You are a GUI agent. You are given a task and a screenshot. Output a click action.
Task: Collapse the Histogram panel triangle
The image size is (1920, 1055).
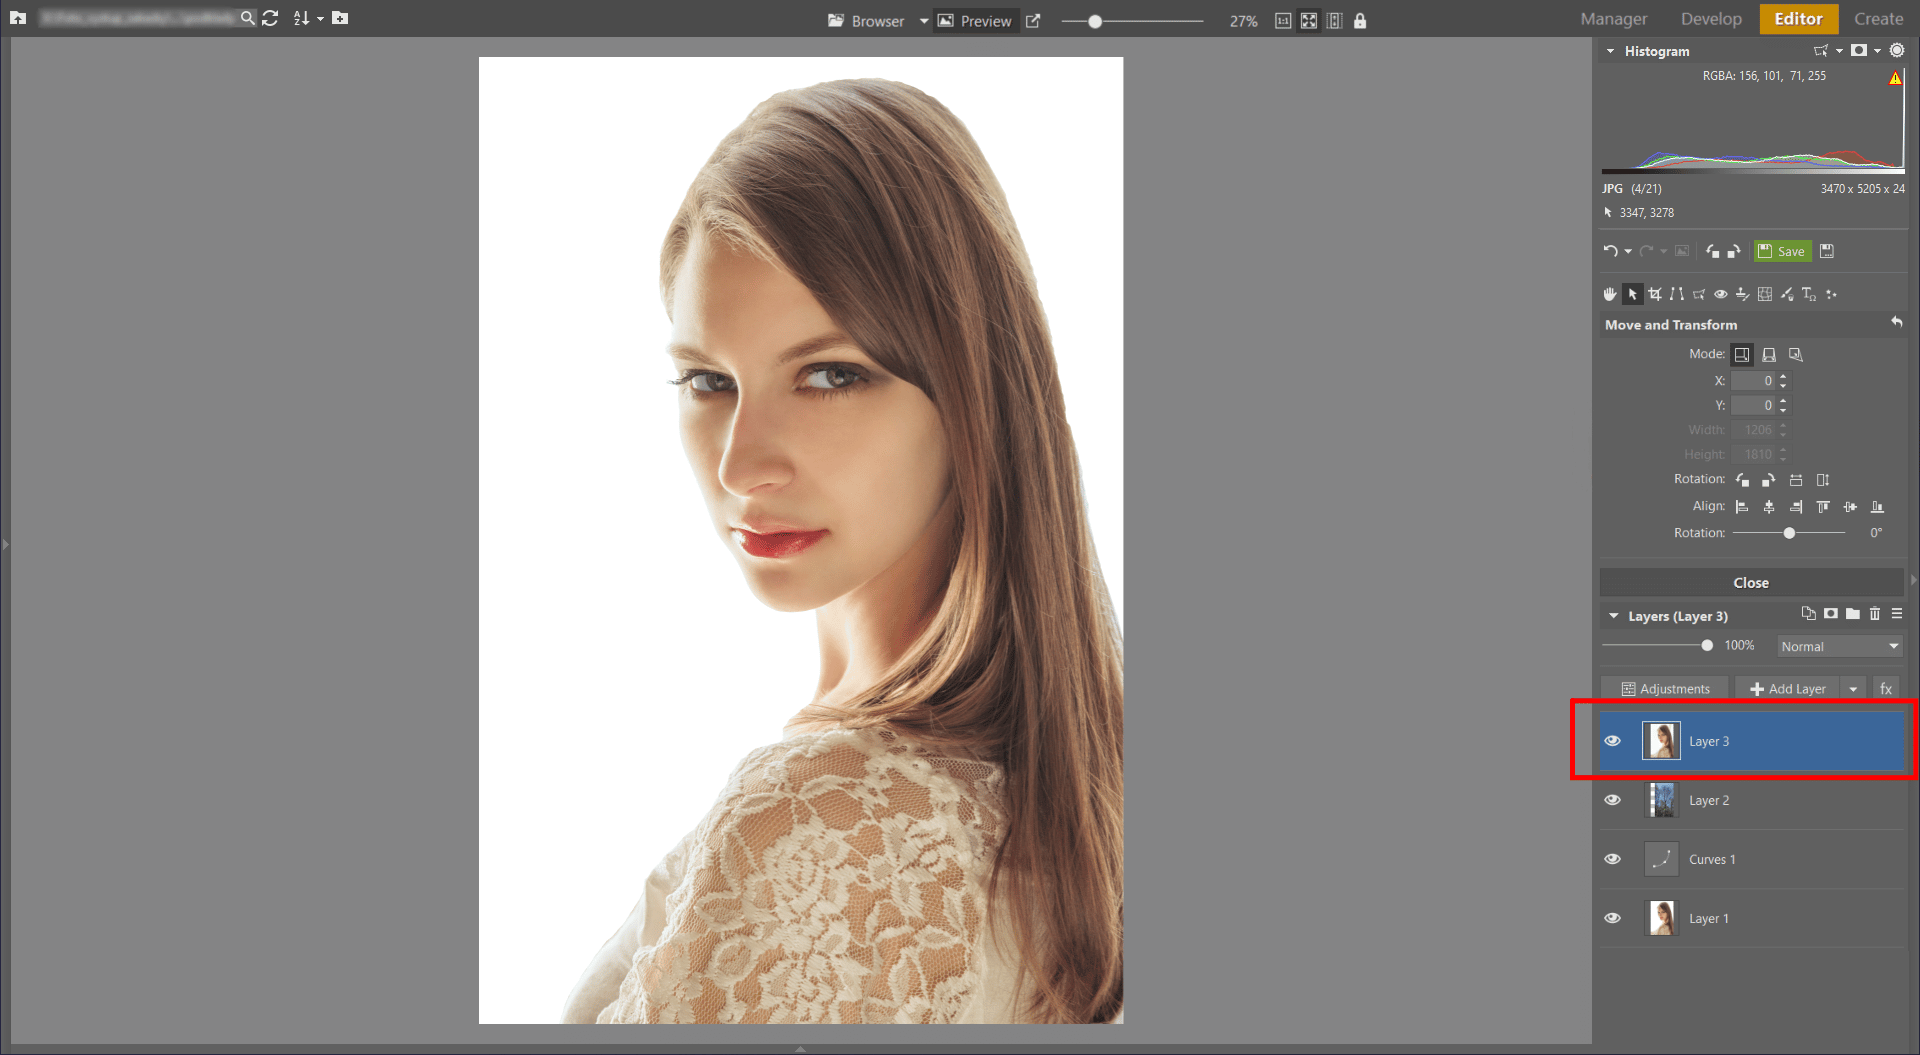coord(1610,51)
